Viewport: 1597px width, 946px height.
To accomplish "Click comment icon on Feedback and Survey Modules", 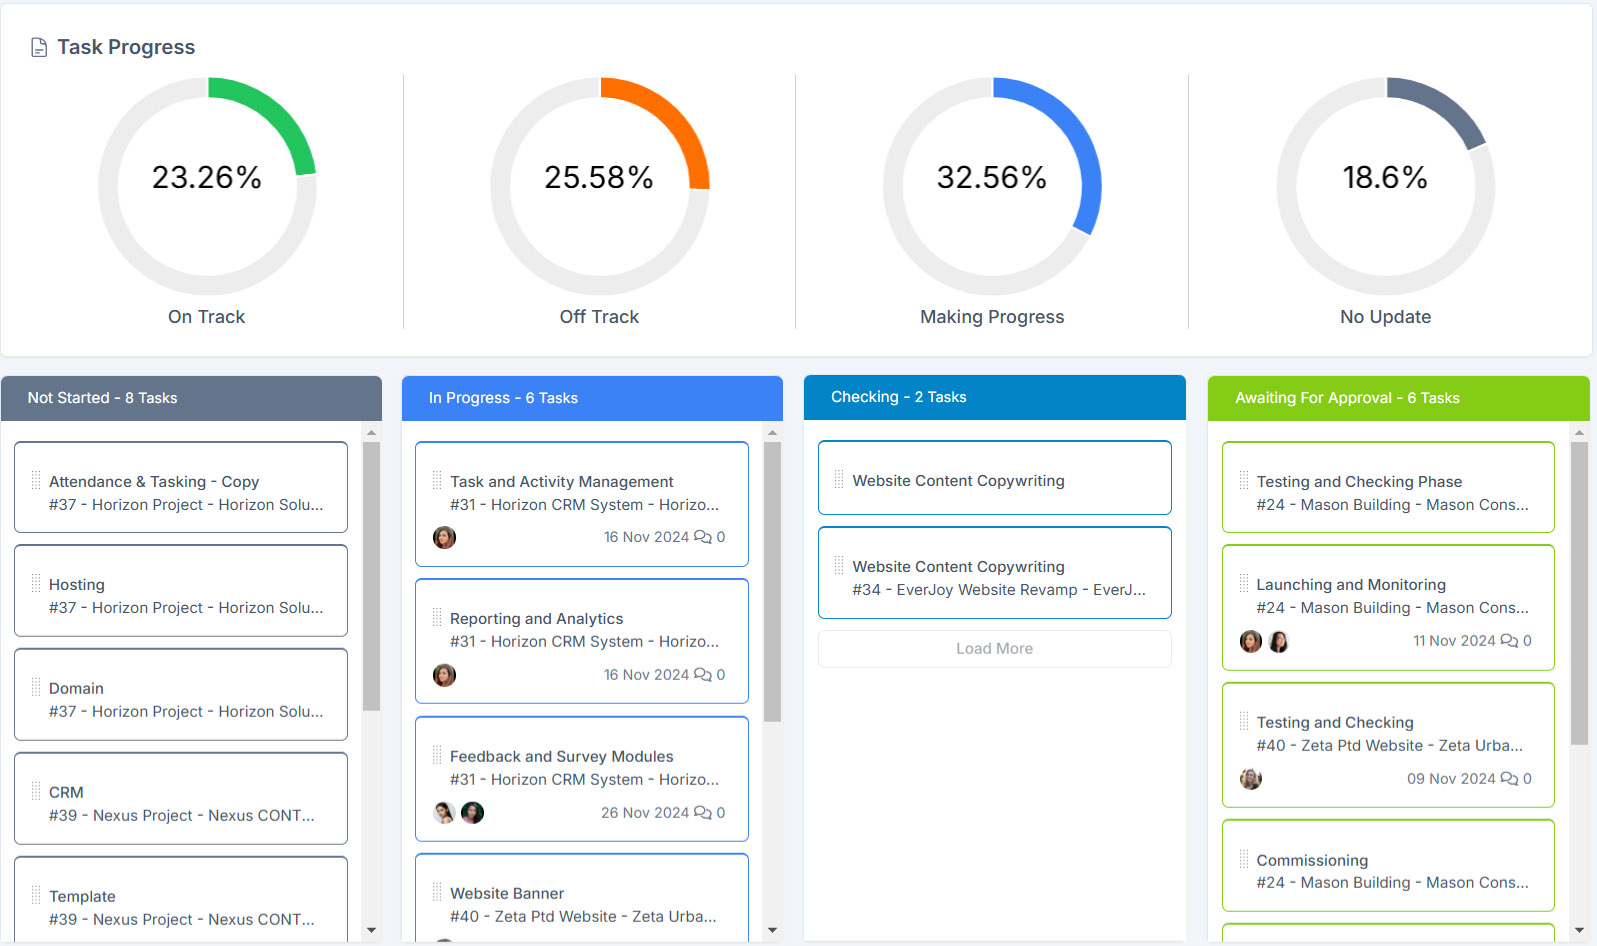I will (703, 813).
